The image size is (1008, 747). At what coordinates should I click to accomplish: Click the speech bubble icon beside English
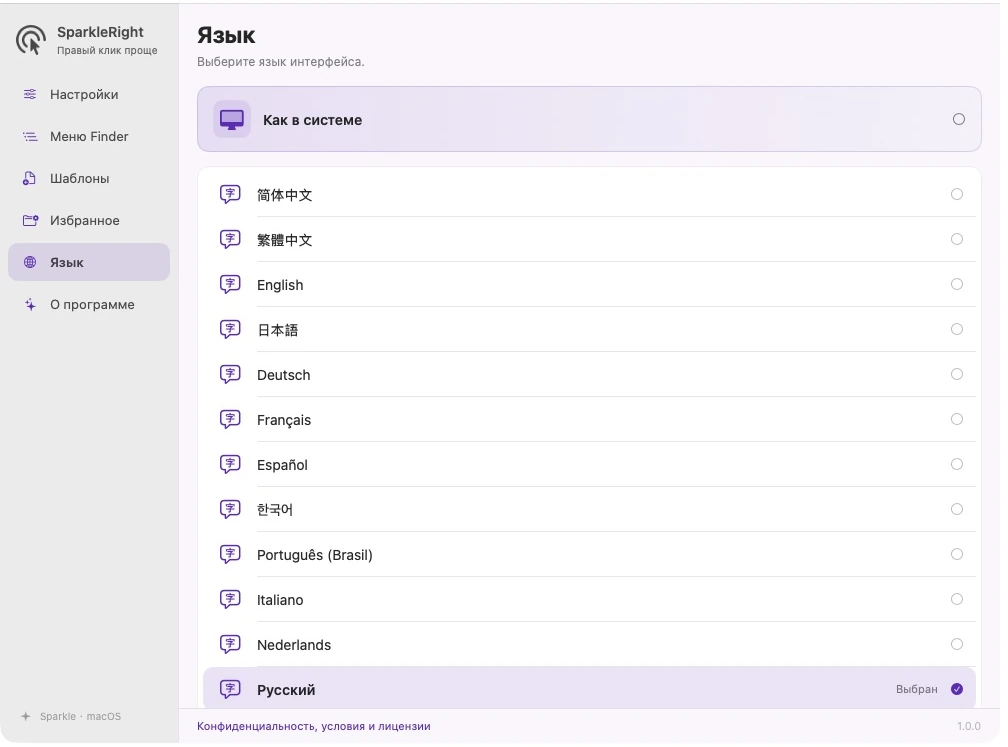[230, 284]
